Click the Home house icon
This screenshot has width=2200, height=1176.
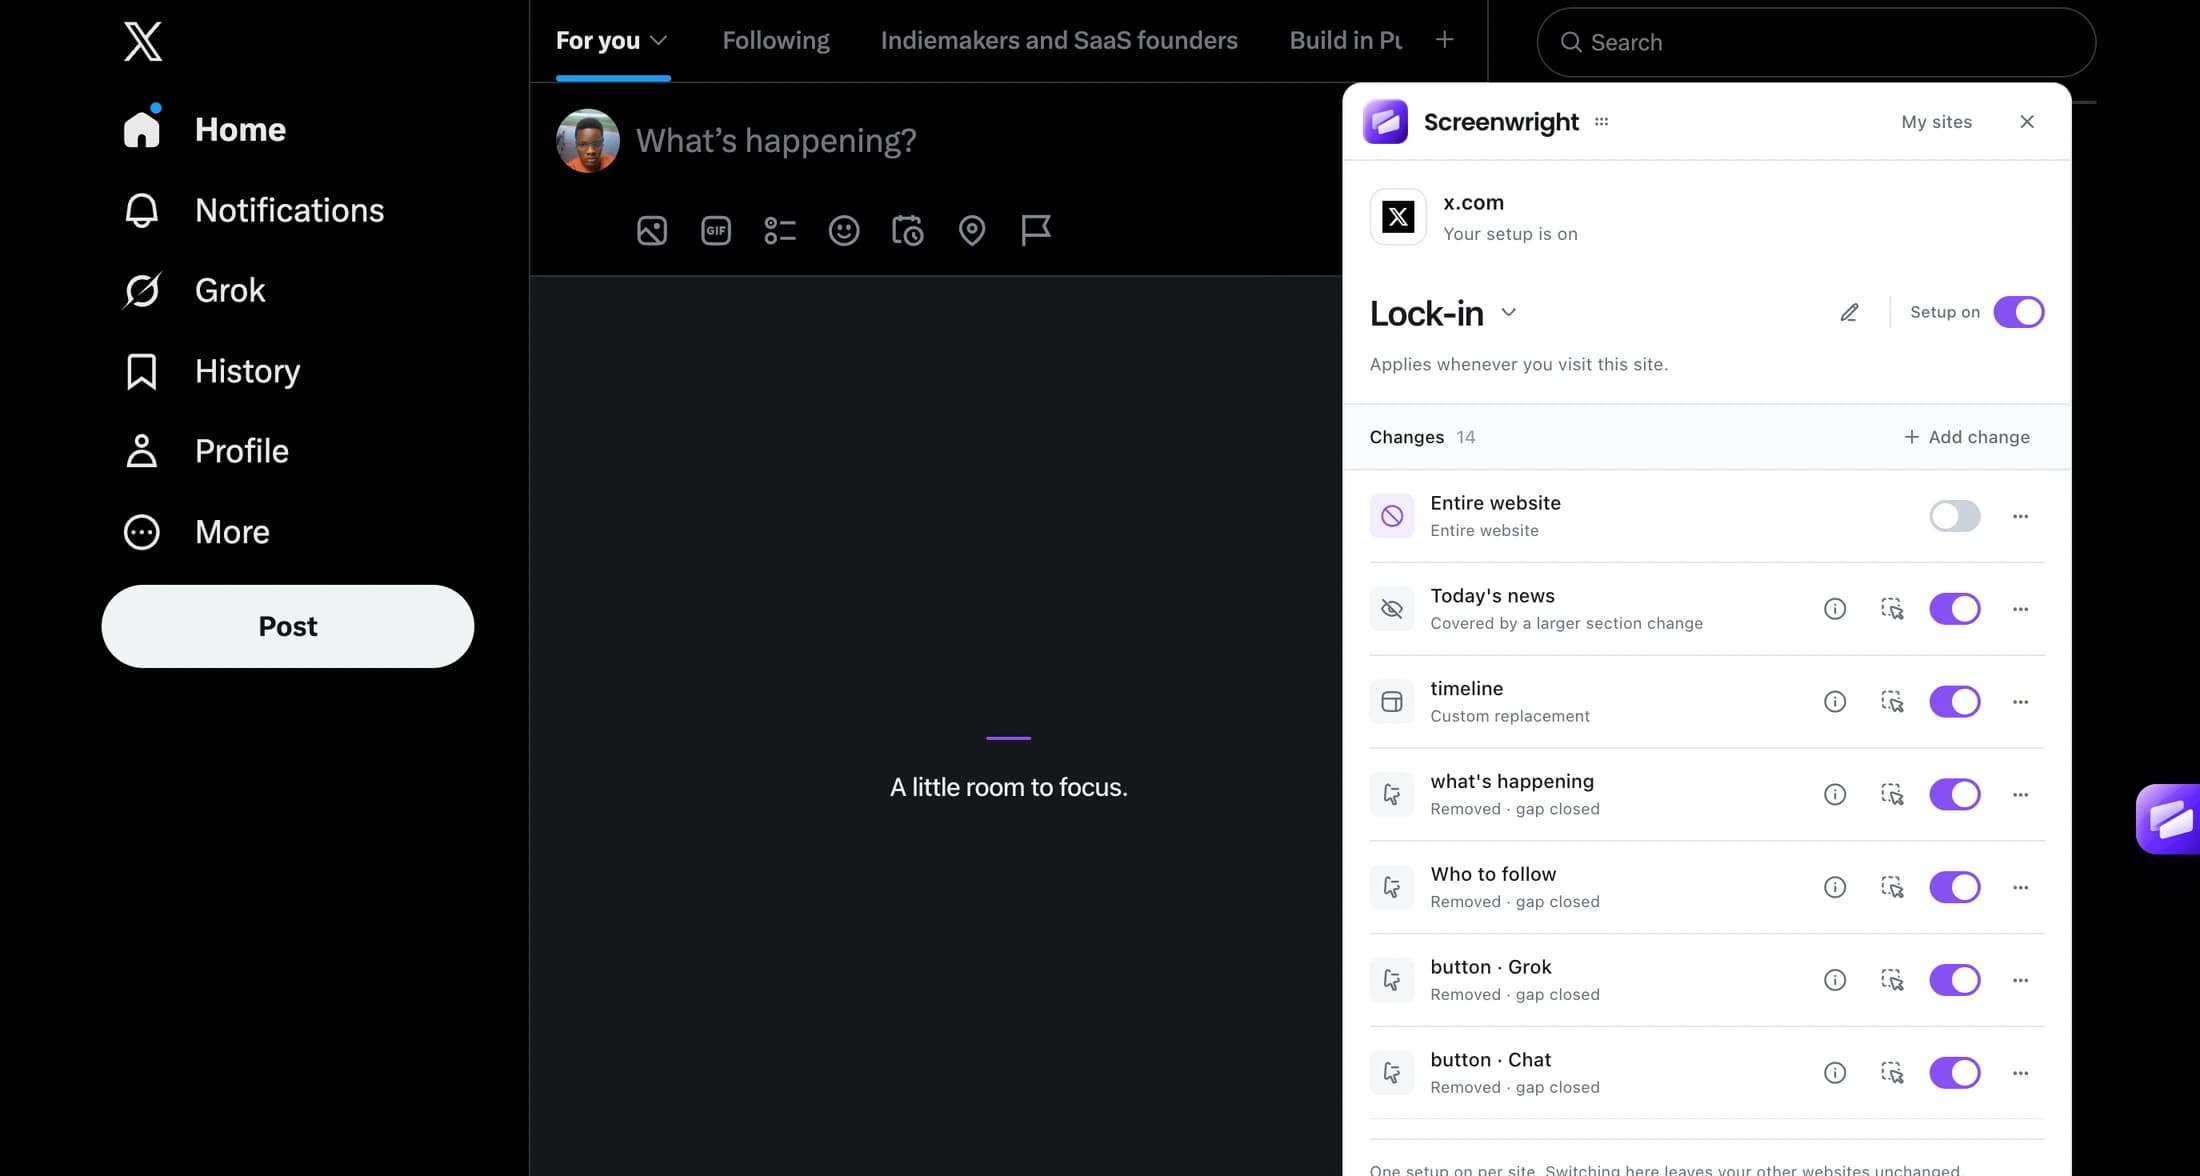point(142,129)
